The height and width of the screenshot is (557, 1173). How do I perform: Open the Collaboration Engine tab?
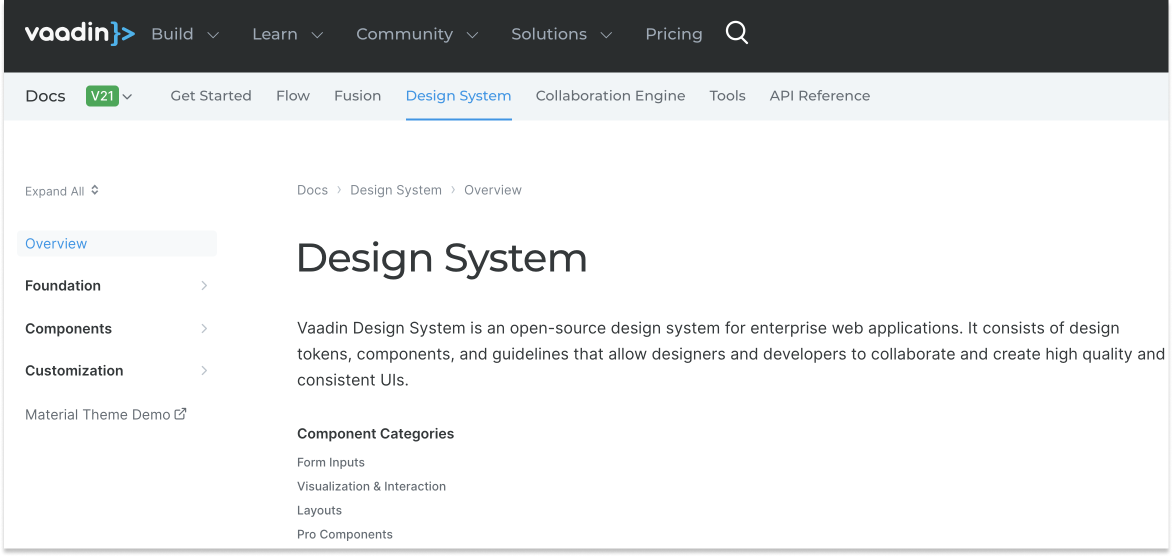coord(610,96)
